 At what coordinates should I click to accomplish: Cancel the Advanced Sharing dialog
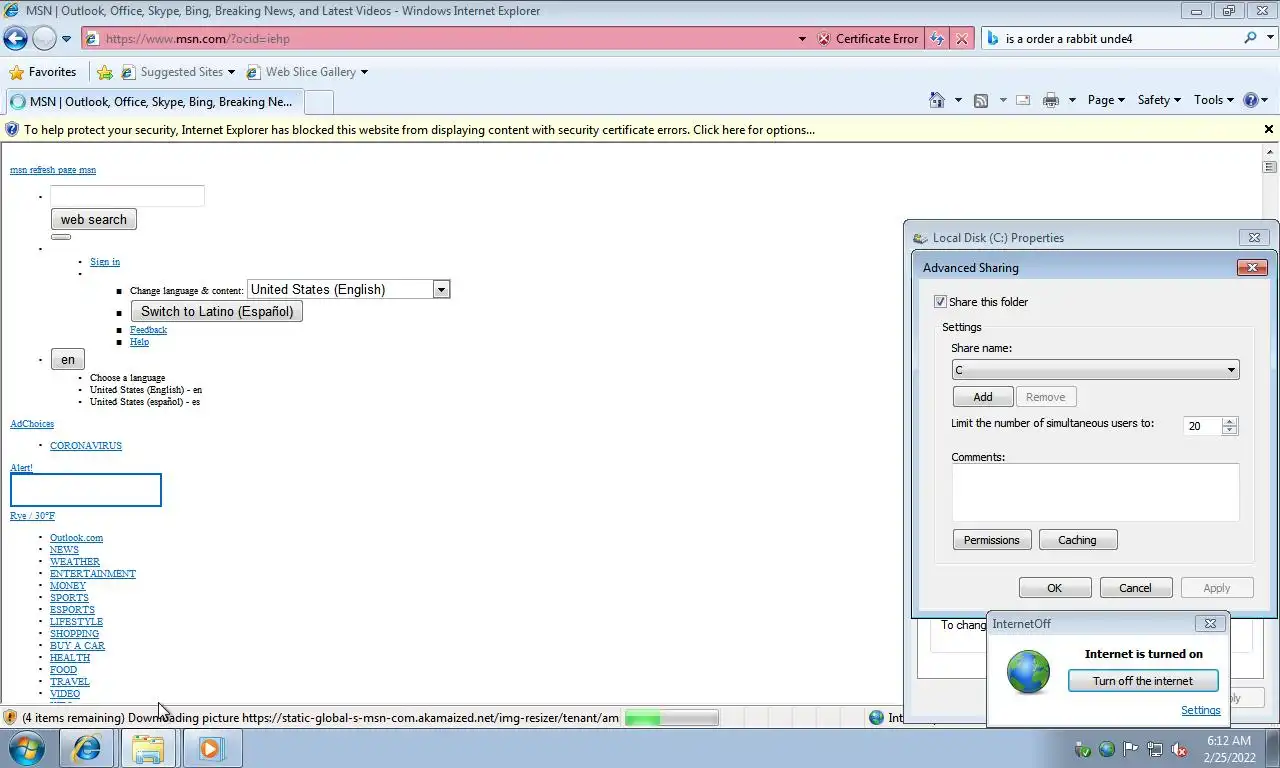tap(1135, 588)
